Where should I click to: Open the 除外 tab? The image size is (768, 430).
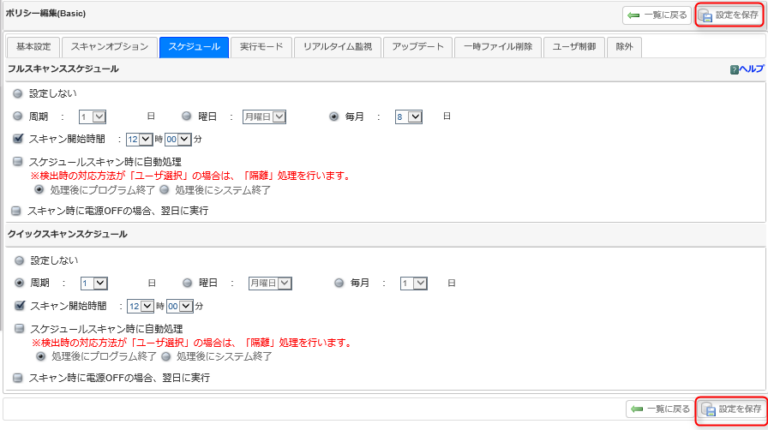[624, 47]
